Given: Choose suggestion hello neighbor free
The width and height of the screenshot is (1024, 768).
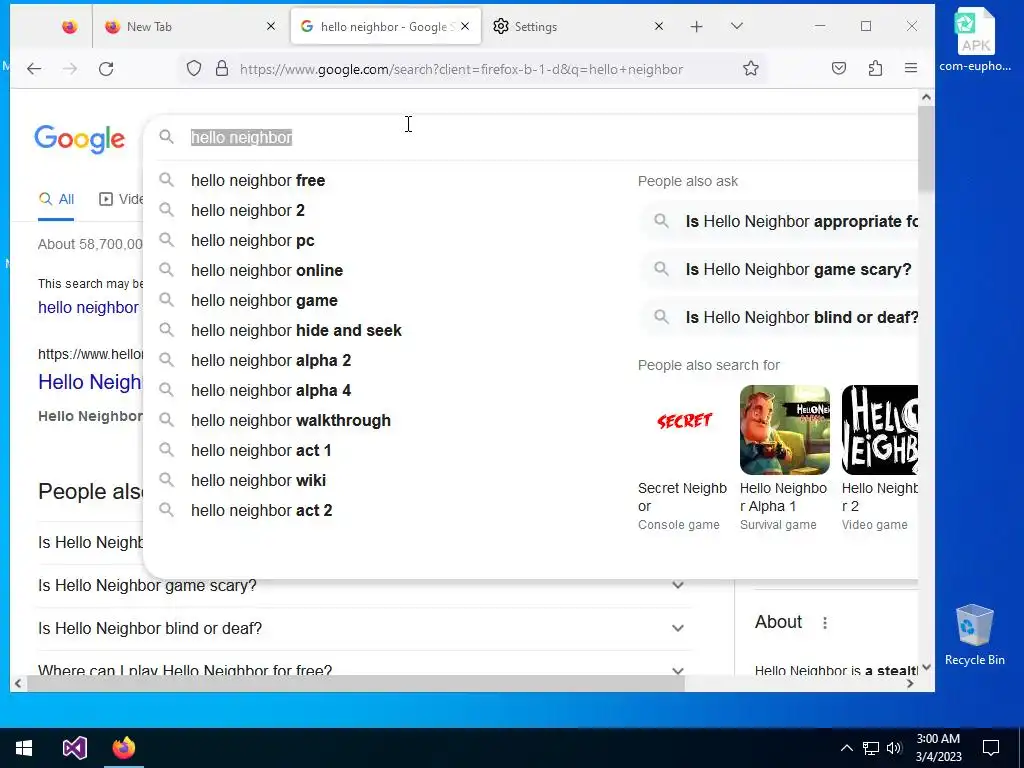Looking at the screenshot, I should click(x=258, y=180).
